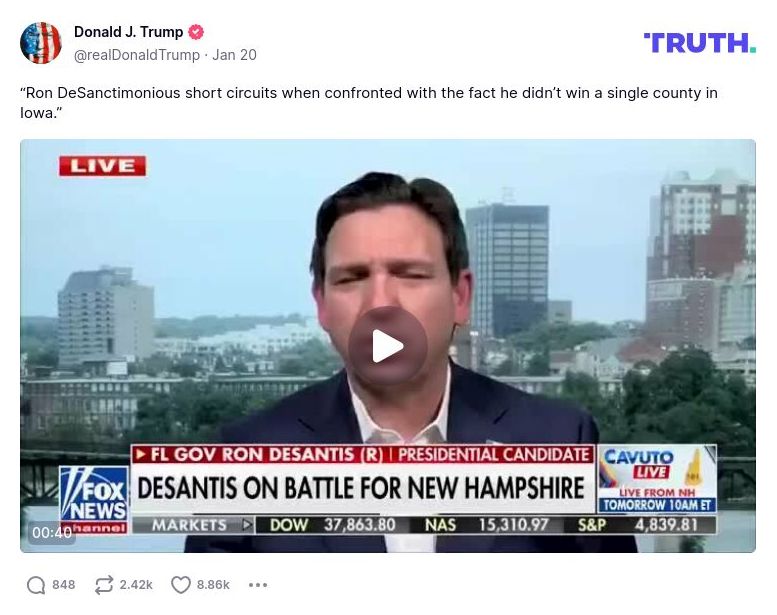
Task: Click the DeSantis New Hampshire headline banner
Action: coord(362,488)
